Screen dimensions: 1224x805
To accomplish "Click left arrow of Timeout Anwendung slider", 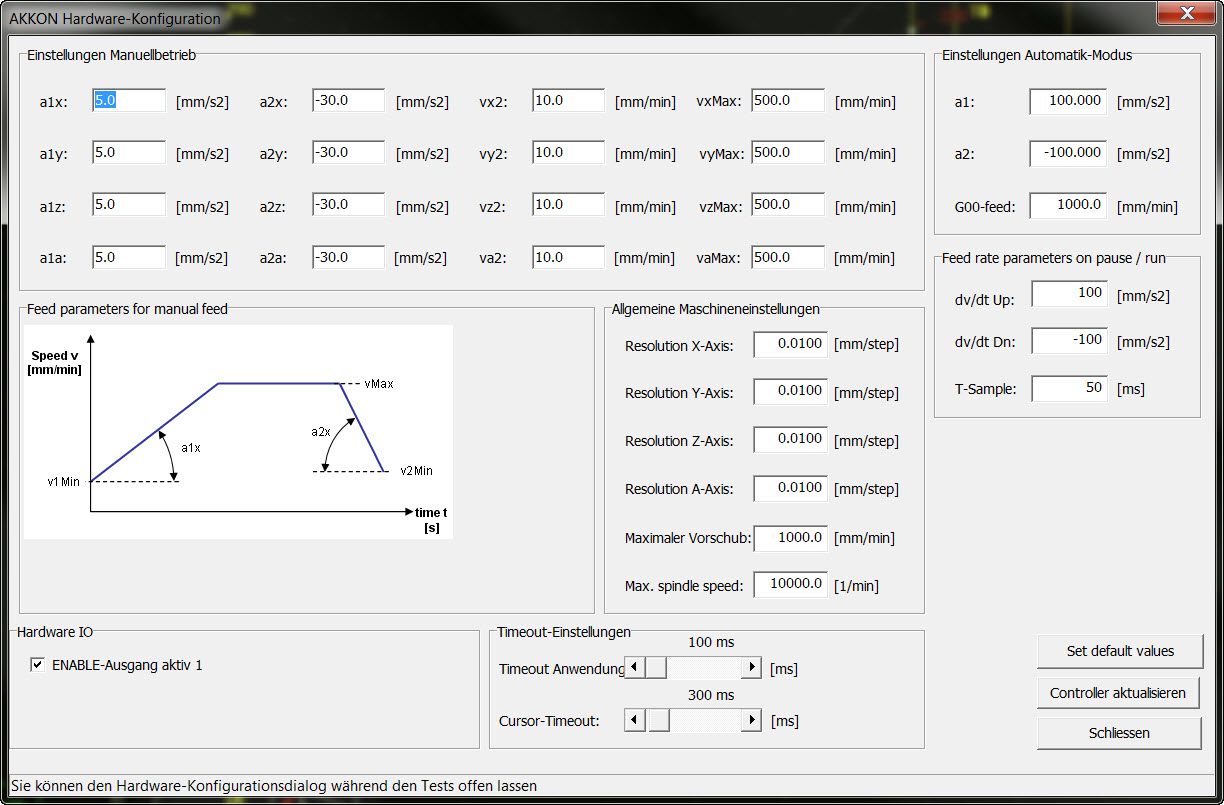I will point(633,667).
